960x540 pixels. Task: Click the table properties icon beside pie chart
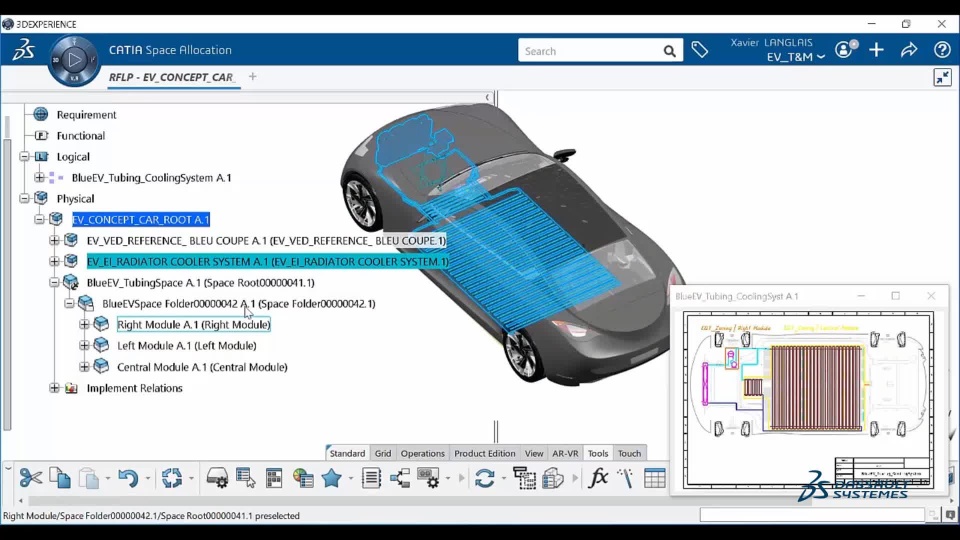pyautogui.click(x=274, y=478)
